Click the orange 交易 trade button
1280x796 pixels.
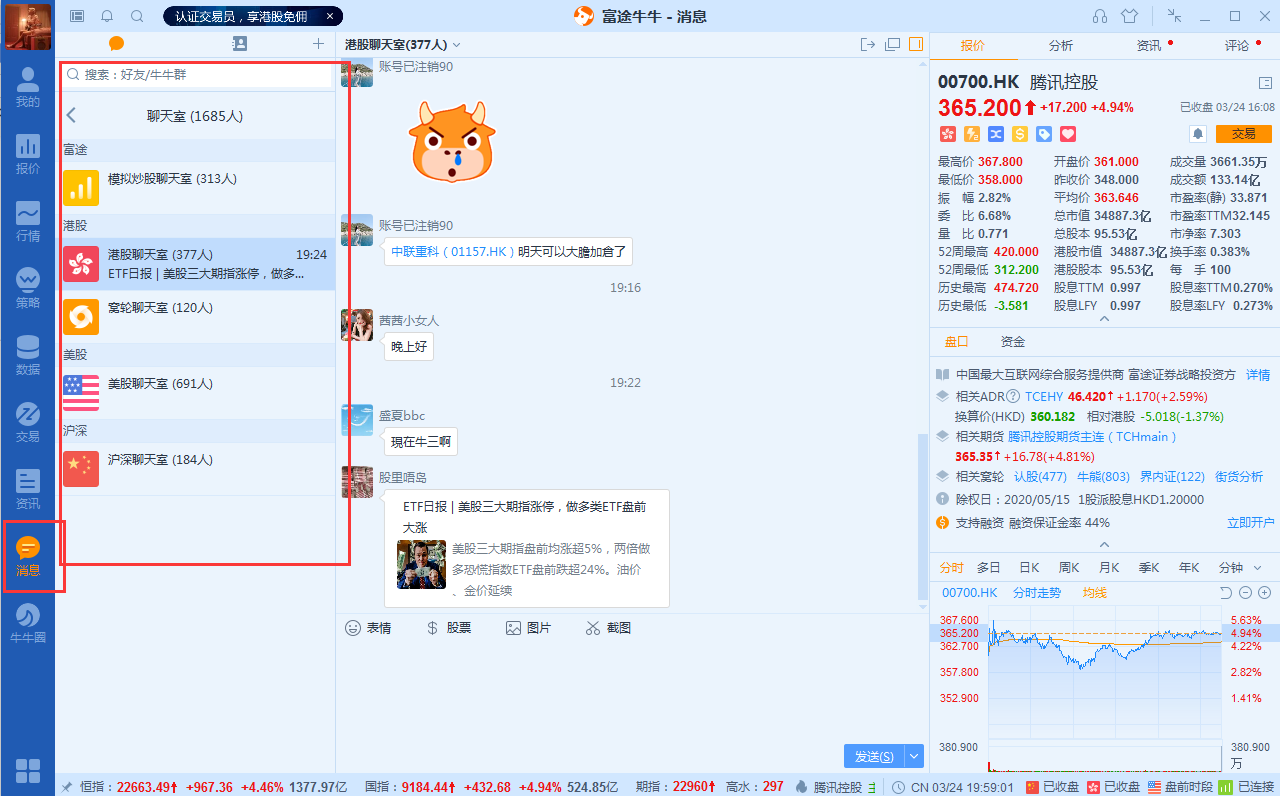point(1243,133)
